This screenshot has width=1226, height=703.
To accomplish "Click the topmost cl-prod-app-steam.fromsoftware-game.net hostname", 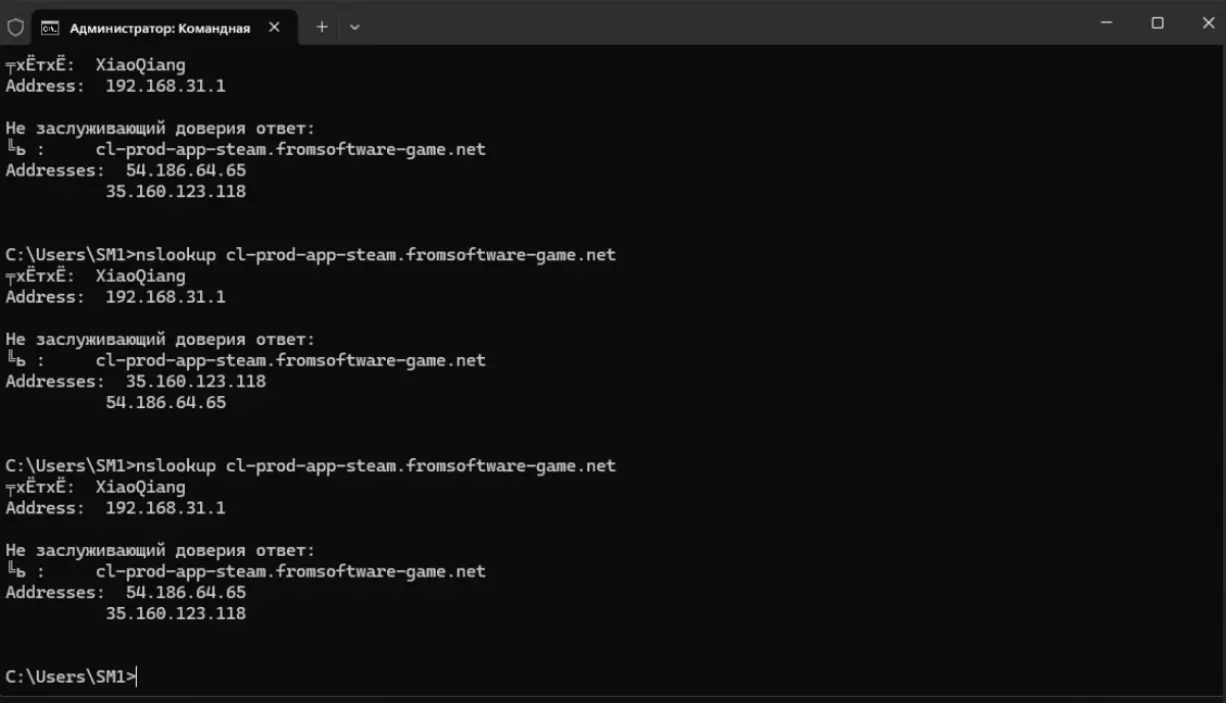I will [290, 149].
